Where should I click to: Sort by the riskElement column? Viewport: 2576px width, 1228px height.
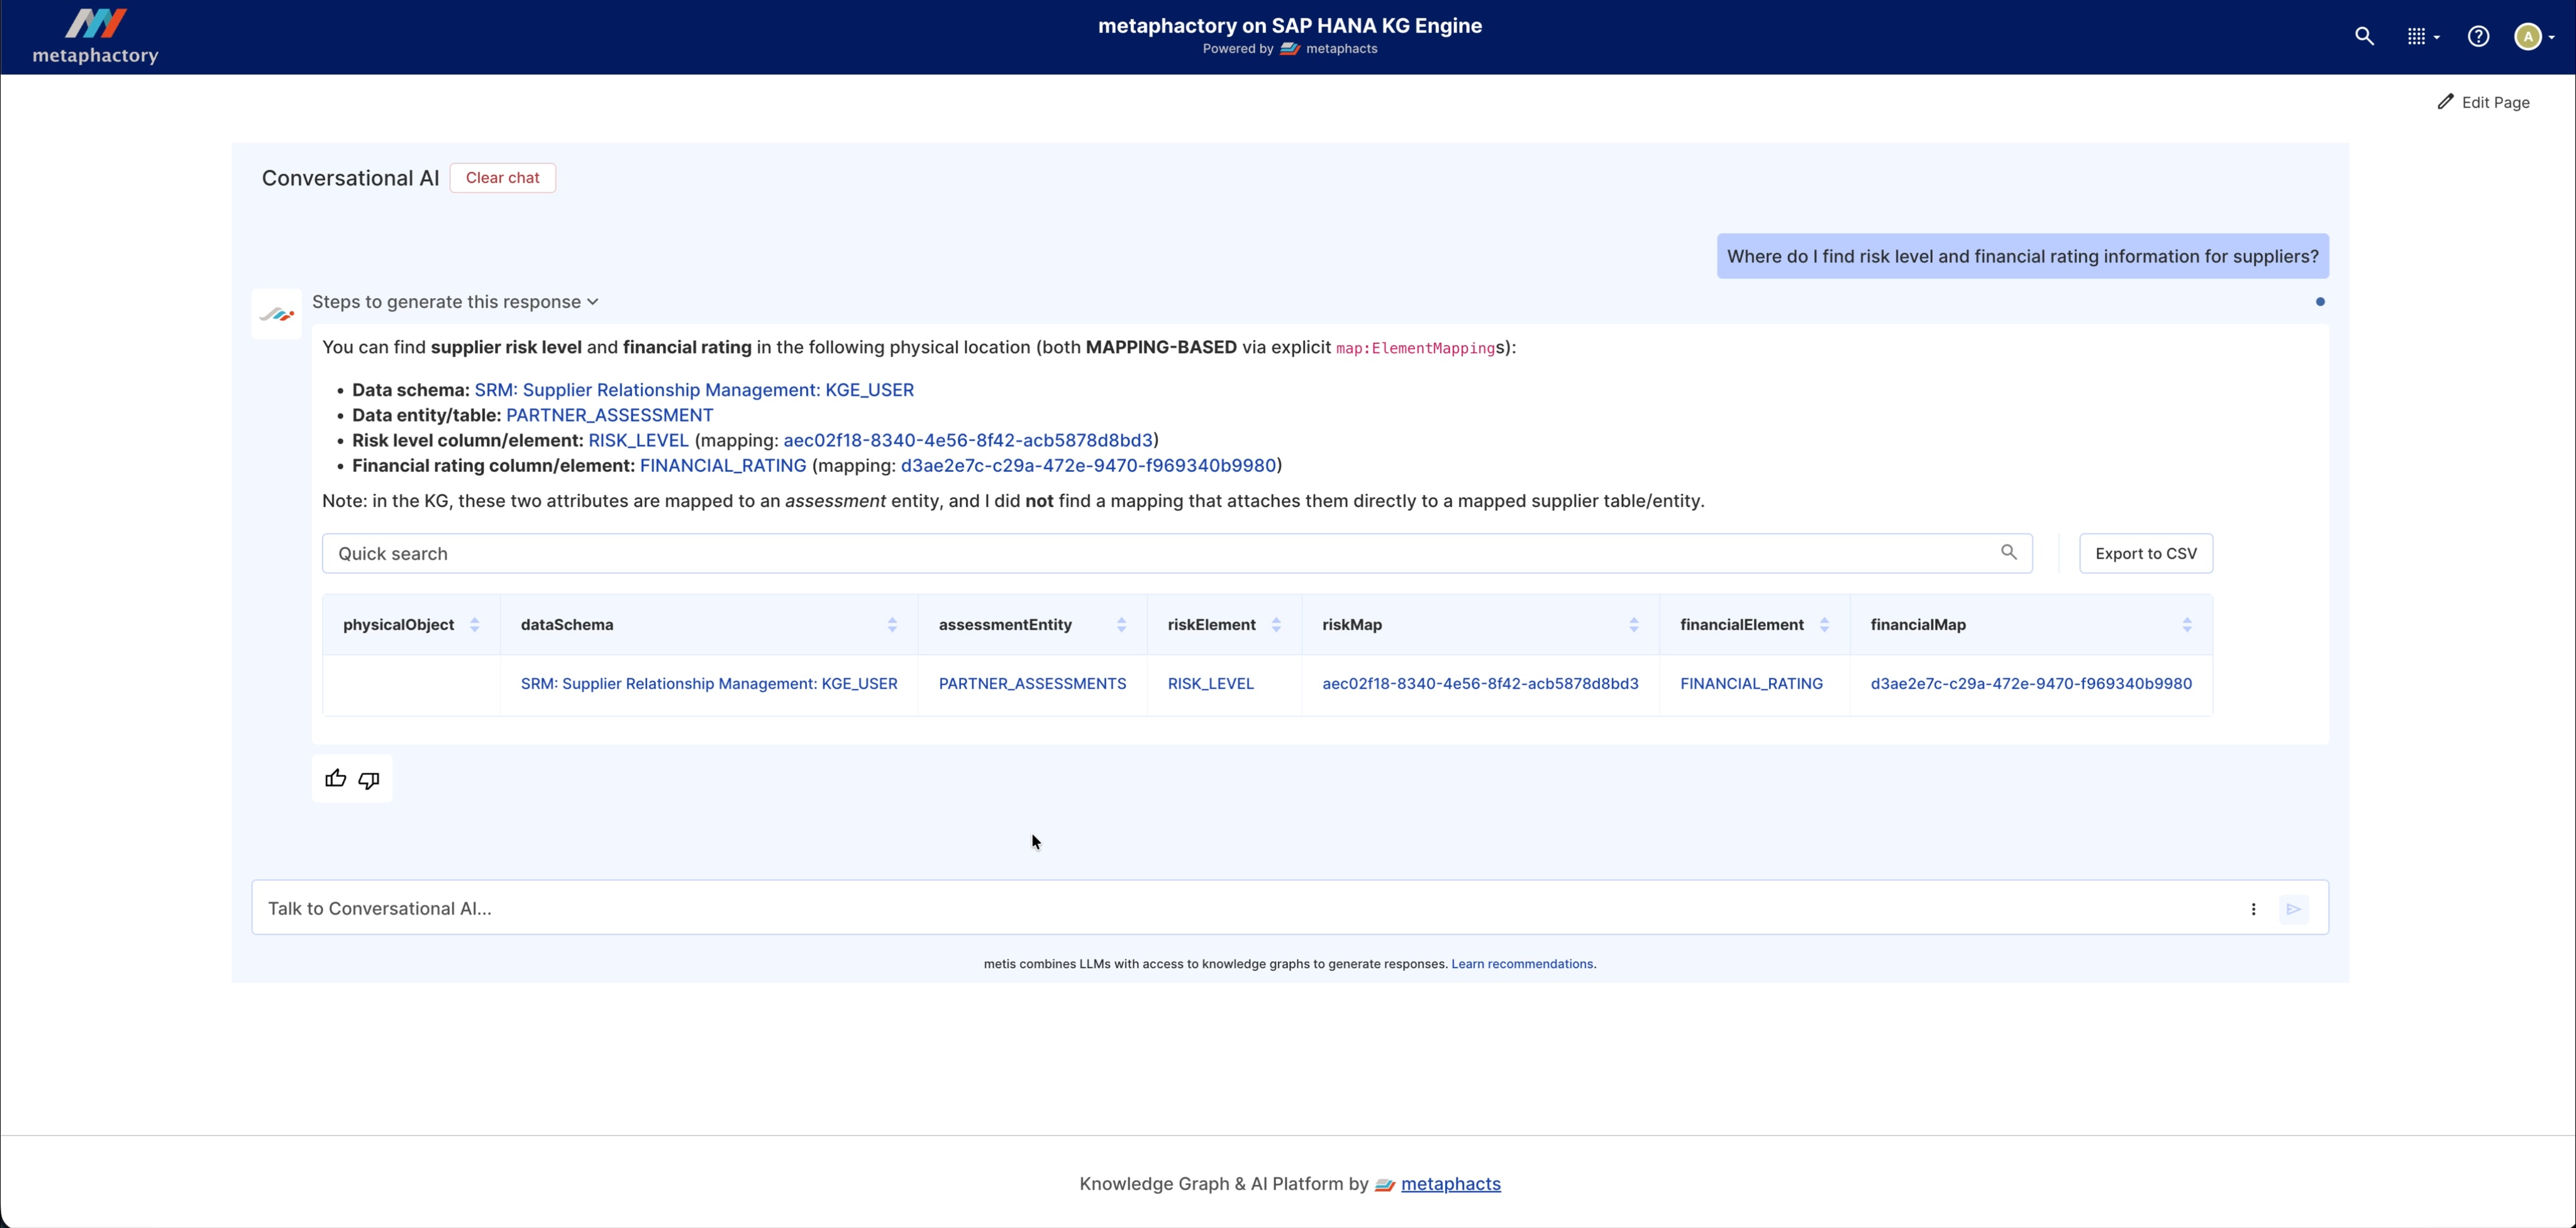click(1276, 625)
